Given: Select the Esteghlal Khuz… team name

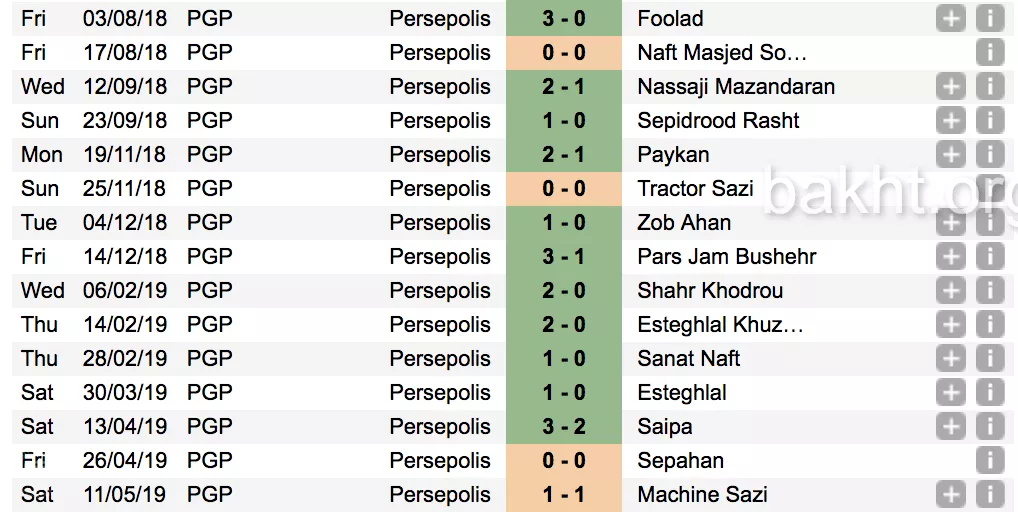Looking at the screenshot, I should [720, 324].
